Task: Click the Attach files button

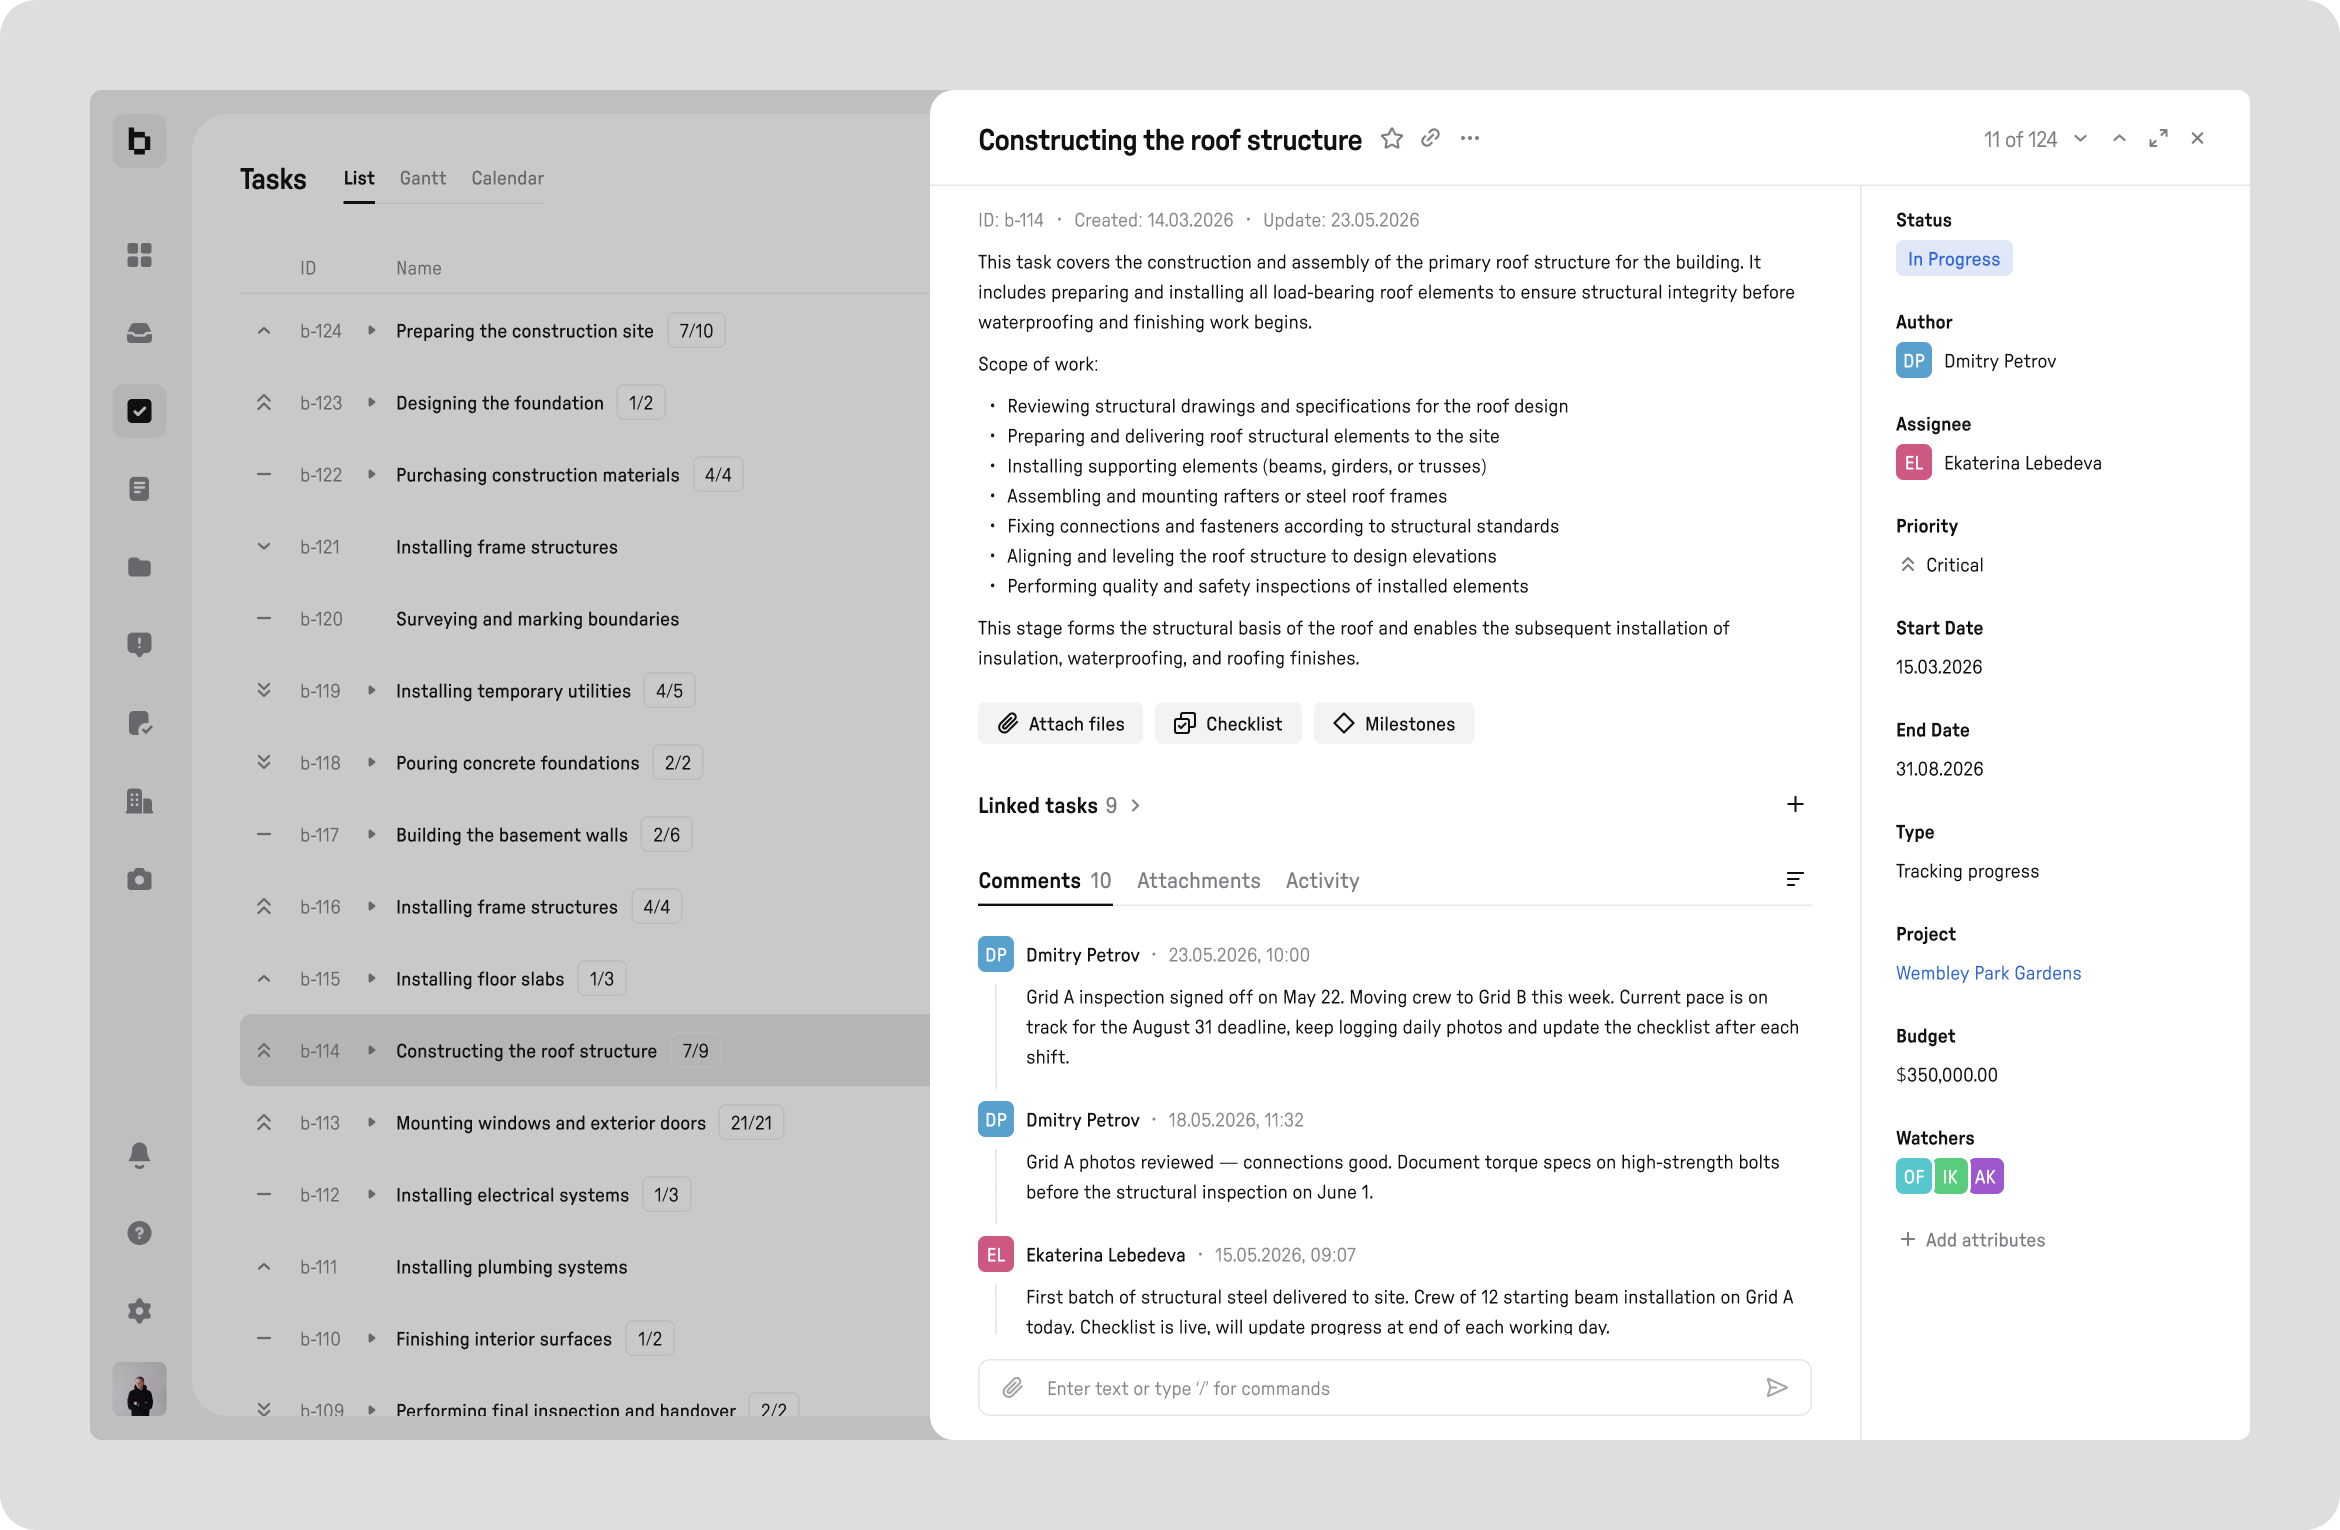Action: pyautogui.click(x=1060, y=723)
